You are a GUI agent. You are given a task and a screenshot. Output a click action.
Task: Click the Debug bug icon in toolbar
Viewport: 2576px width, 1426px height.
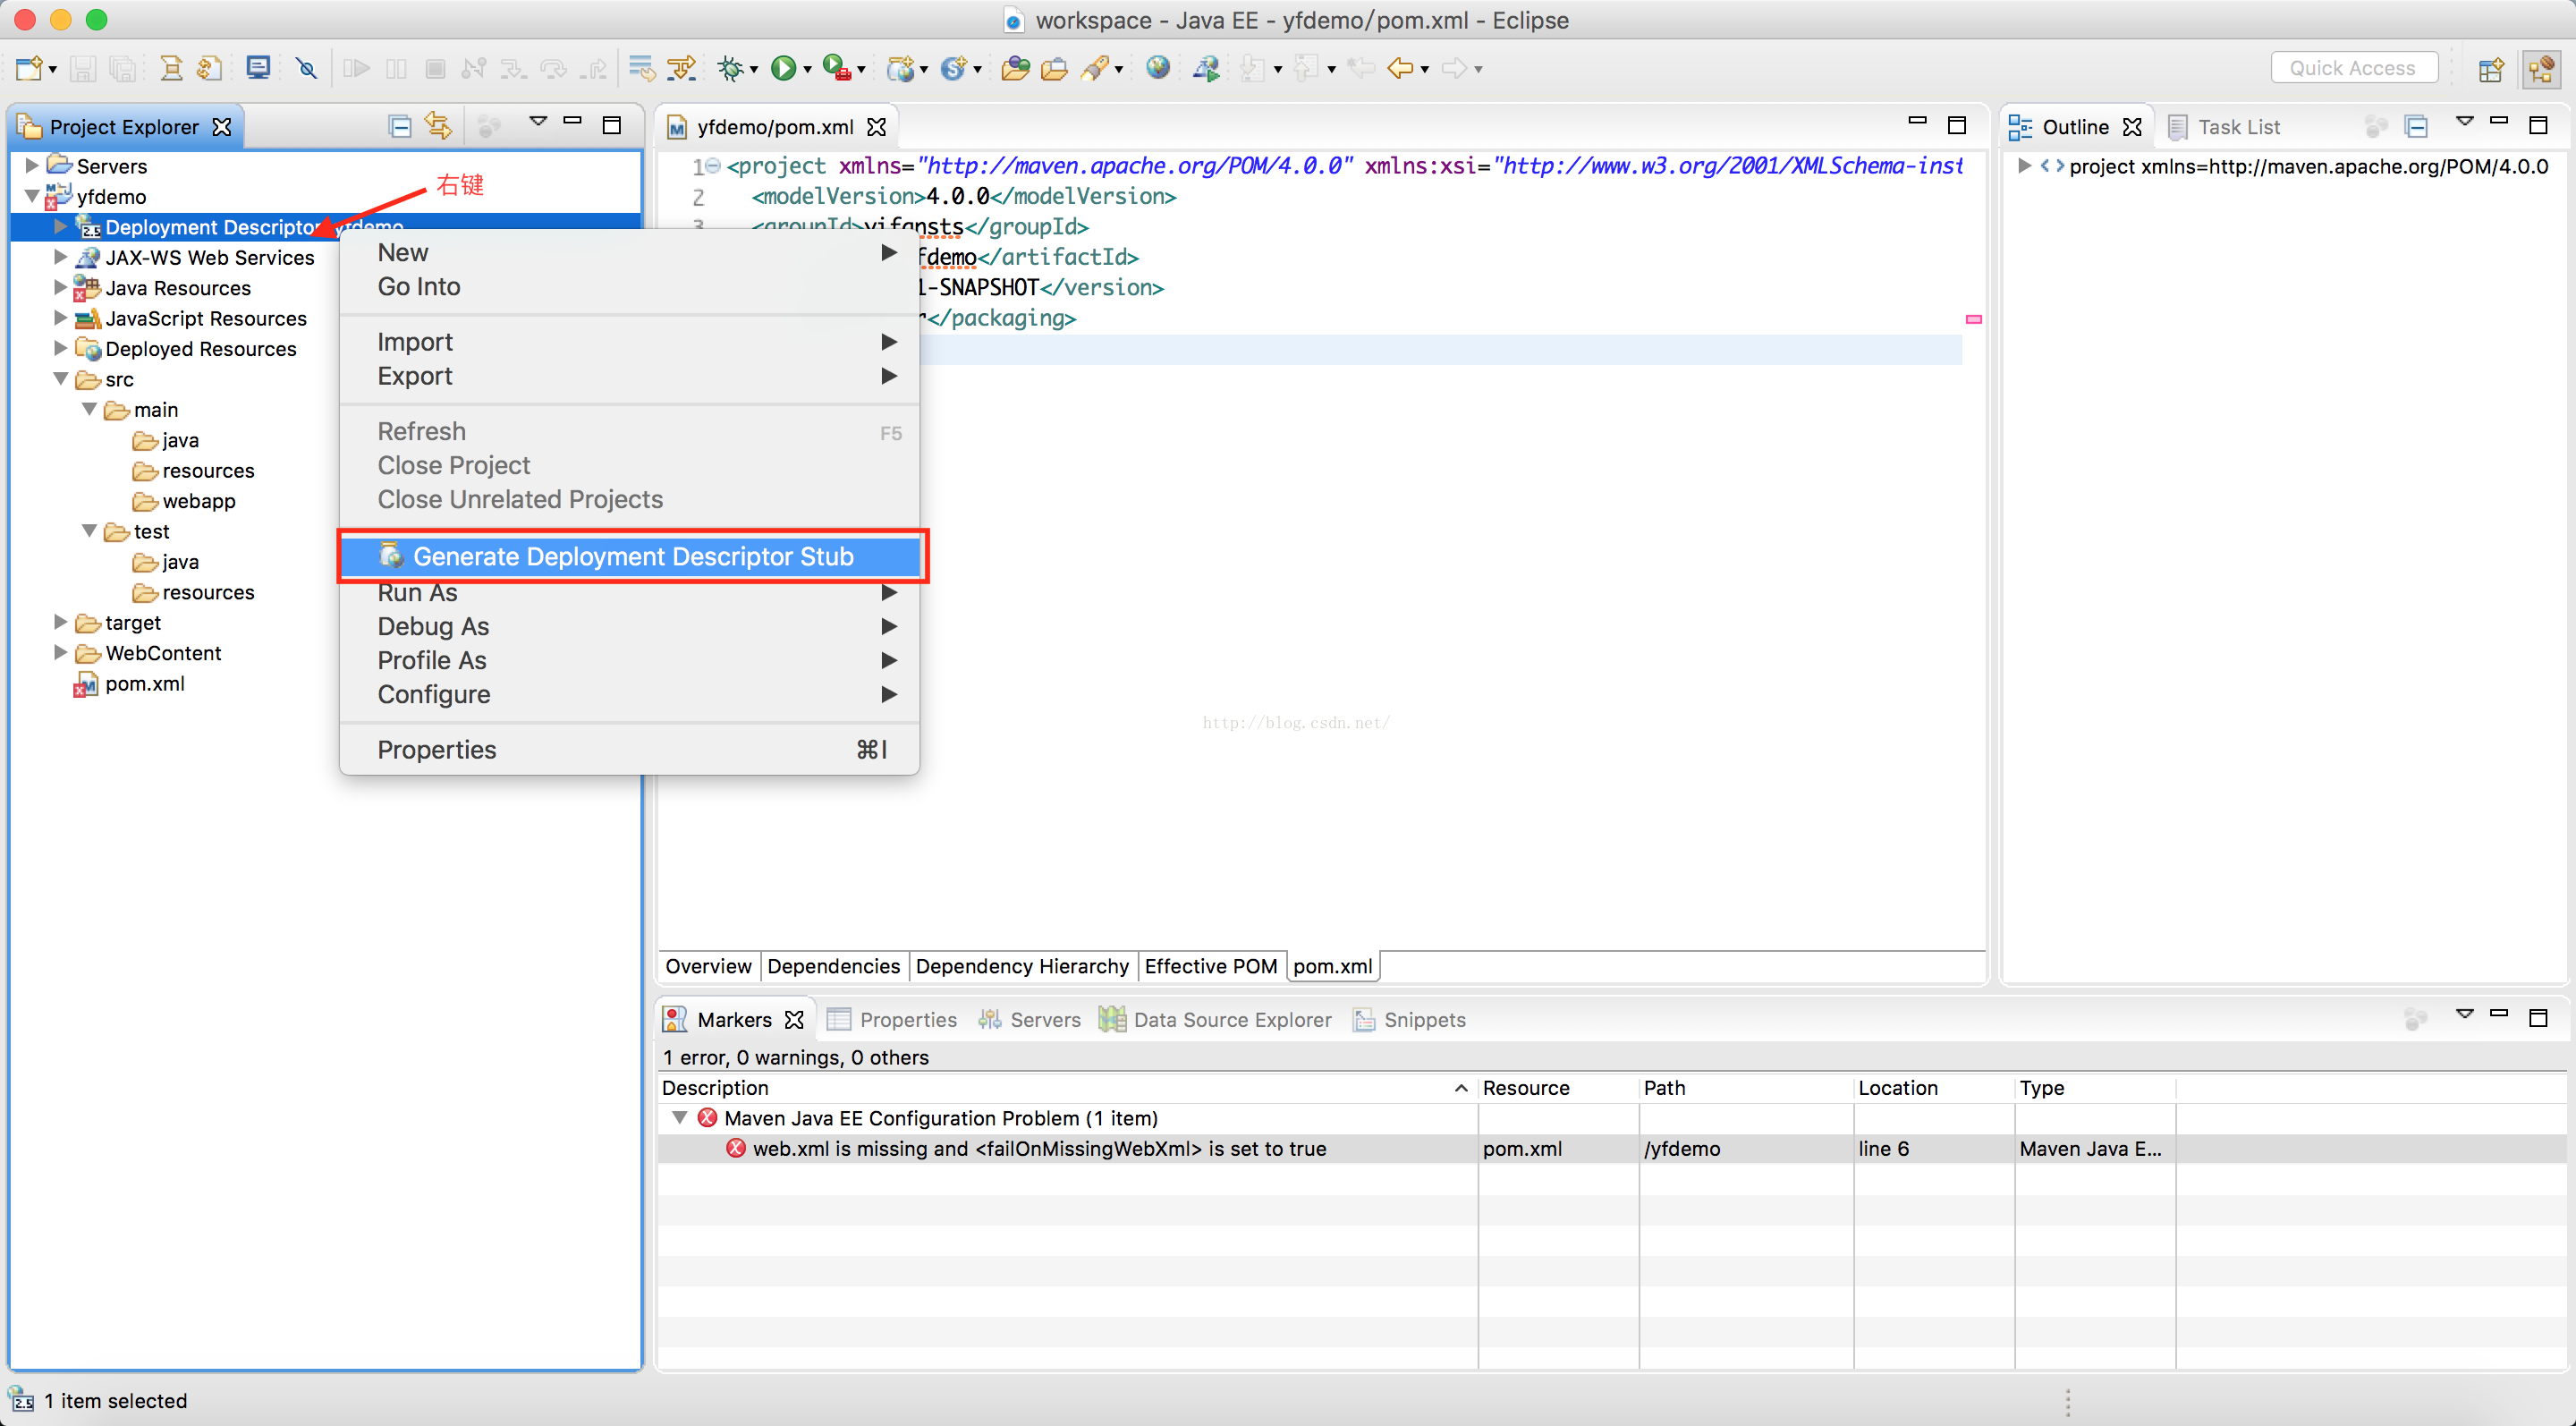pyautogui.click(x=731, y=68)
